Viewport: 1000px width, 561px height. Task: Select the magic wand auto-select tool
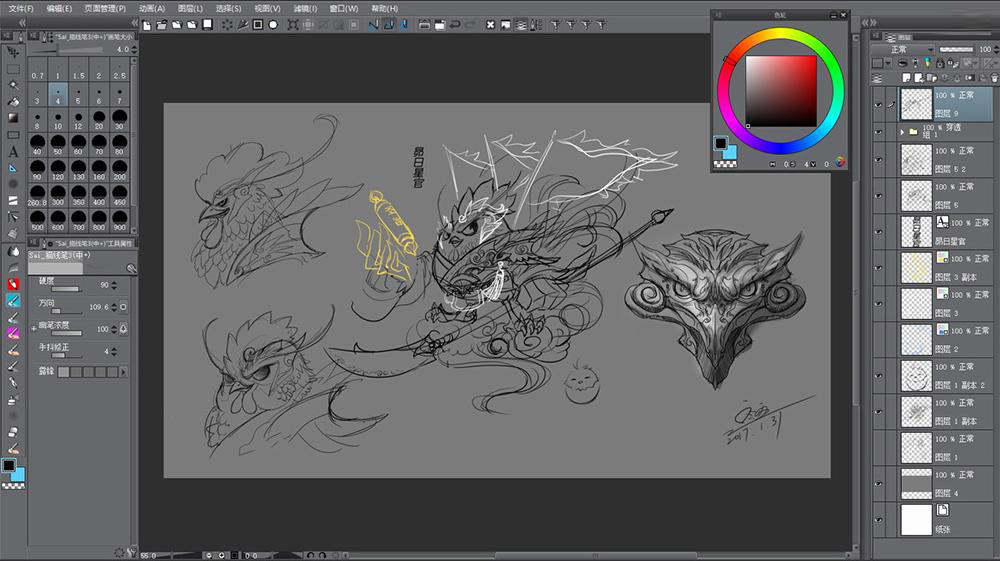13,85
